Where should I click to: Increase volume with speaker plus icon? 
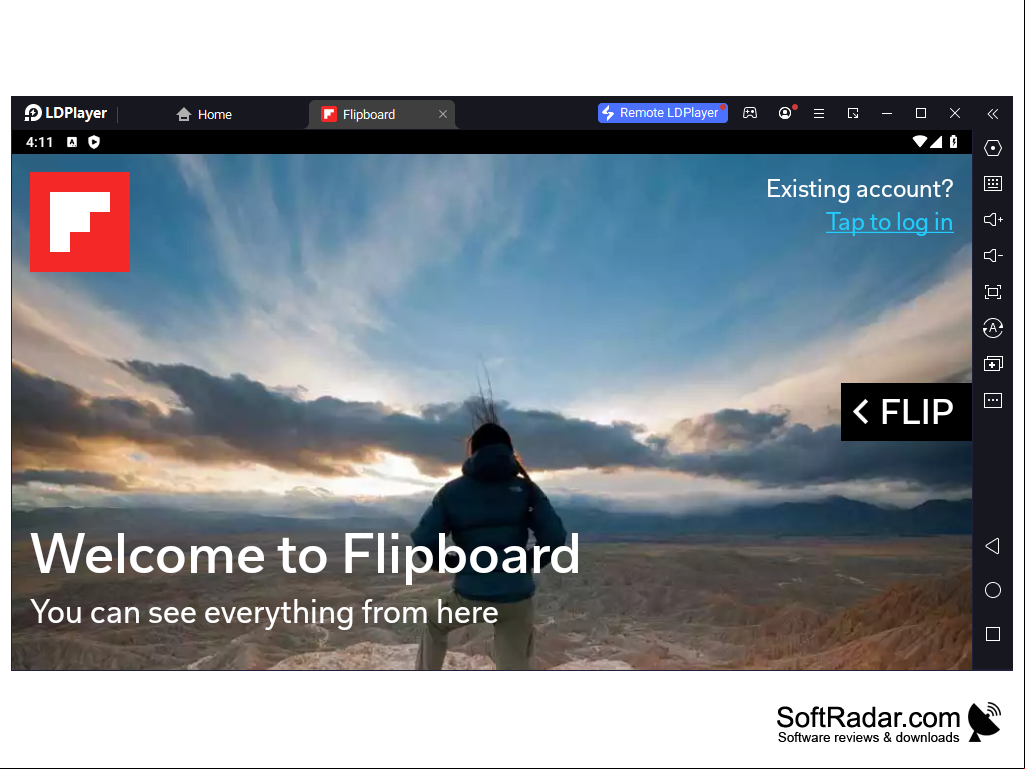coord(992,220)
